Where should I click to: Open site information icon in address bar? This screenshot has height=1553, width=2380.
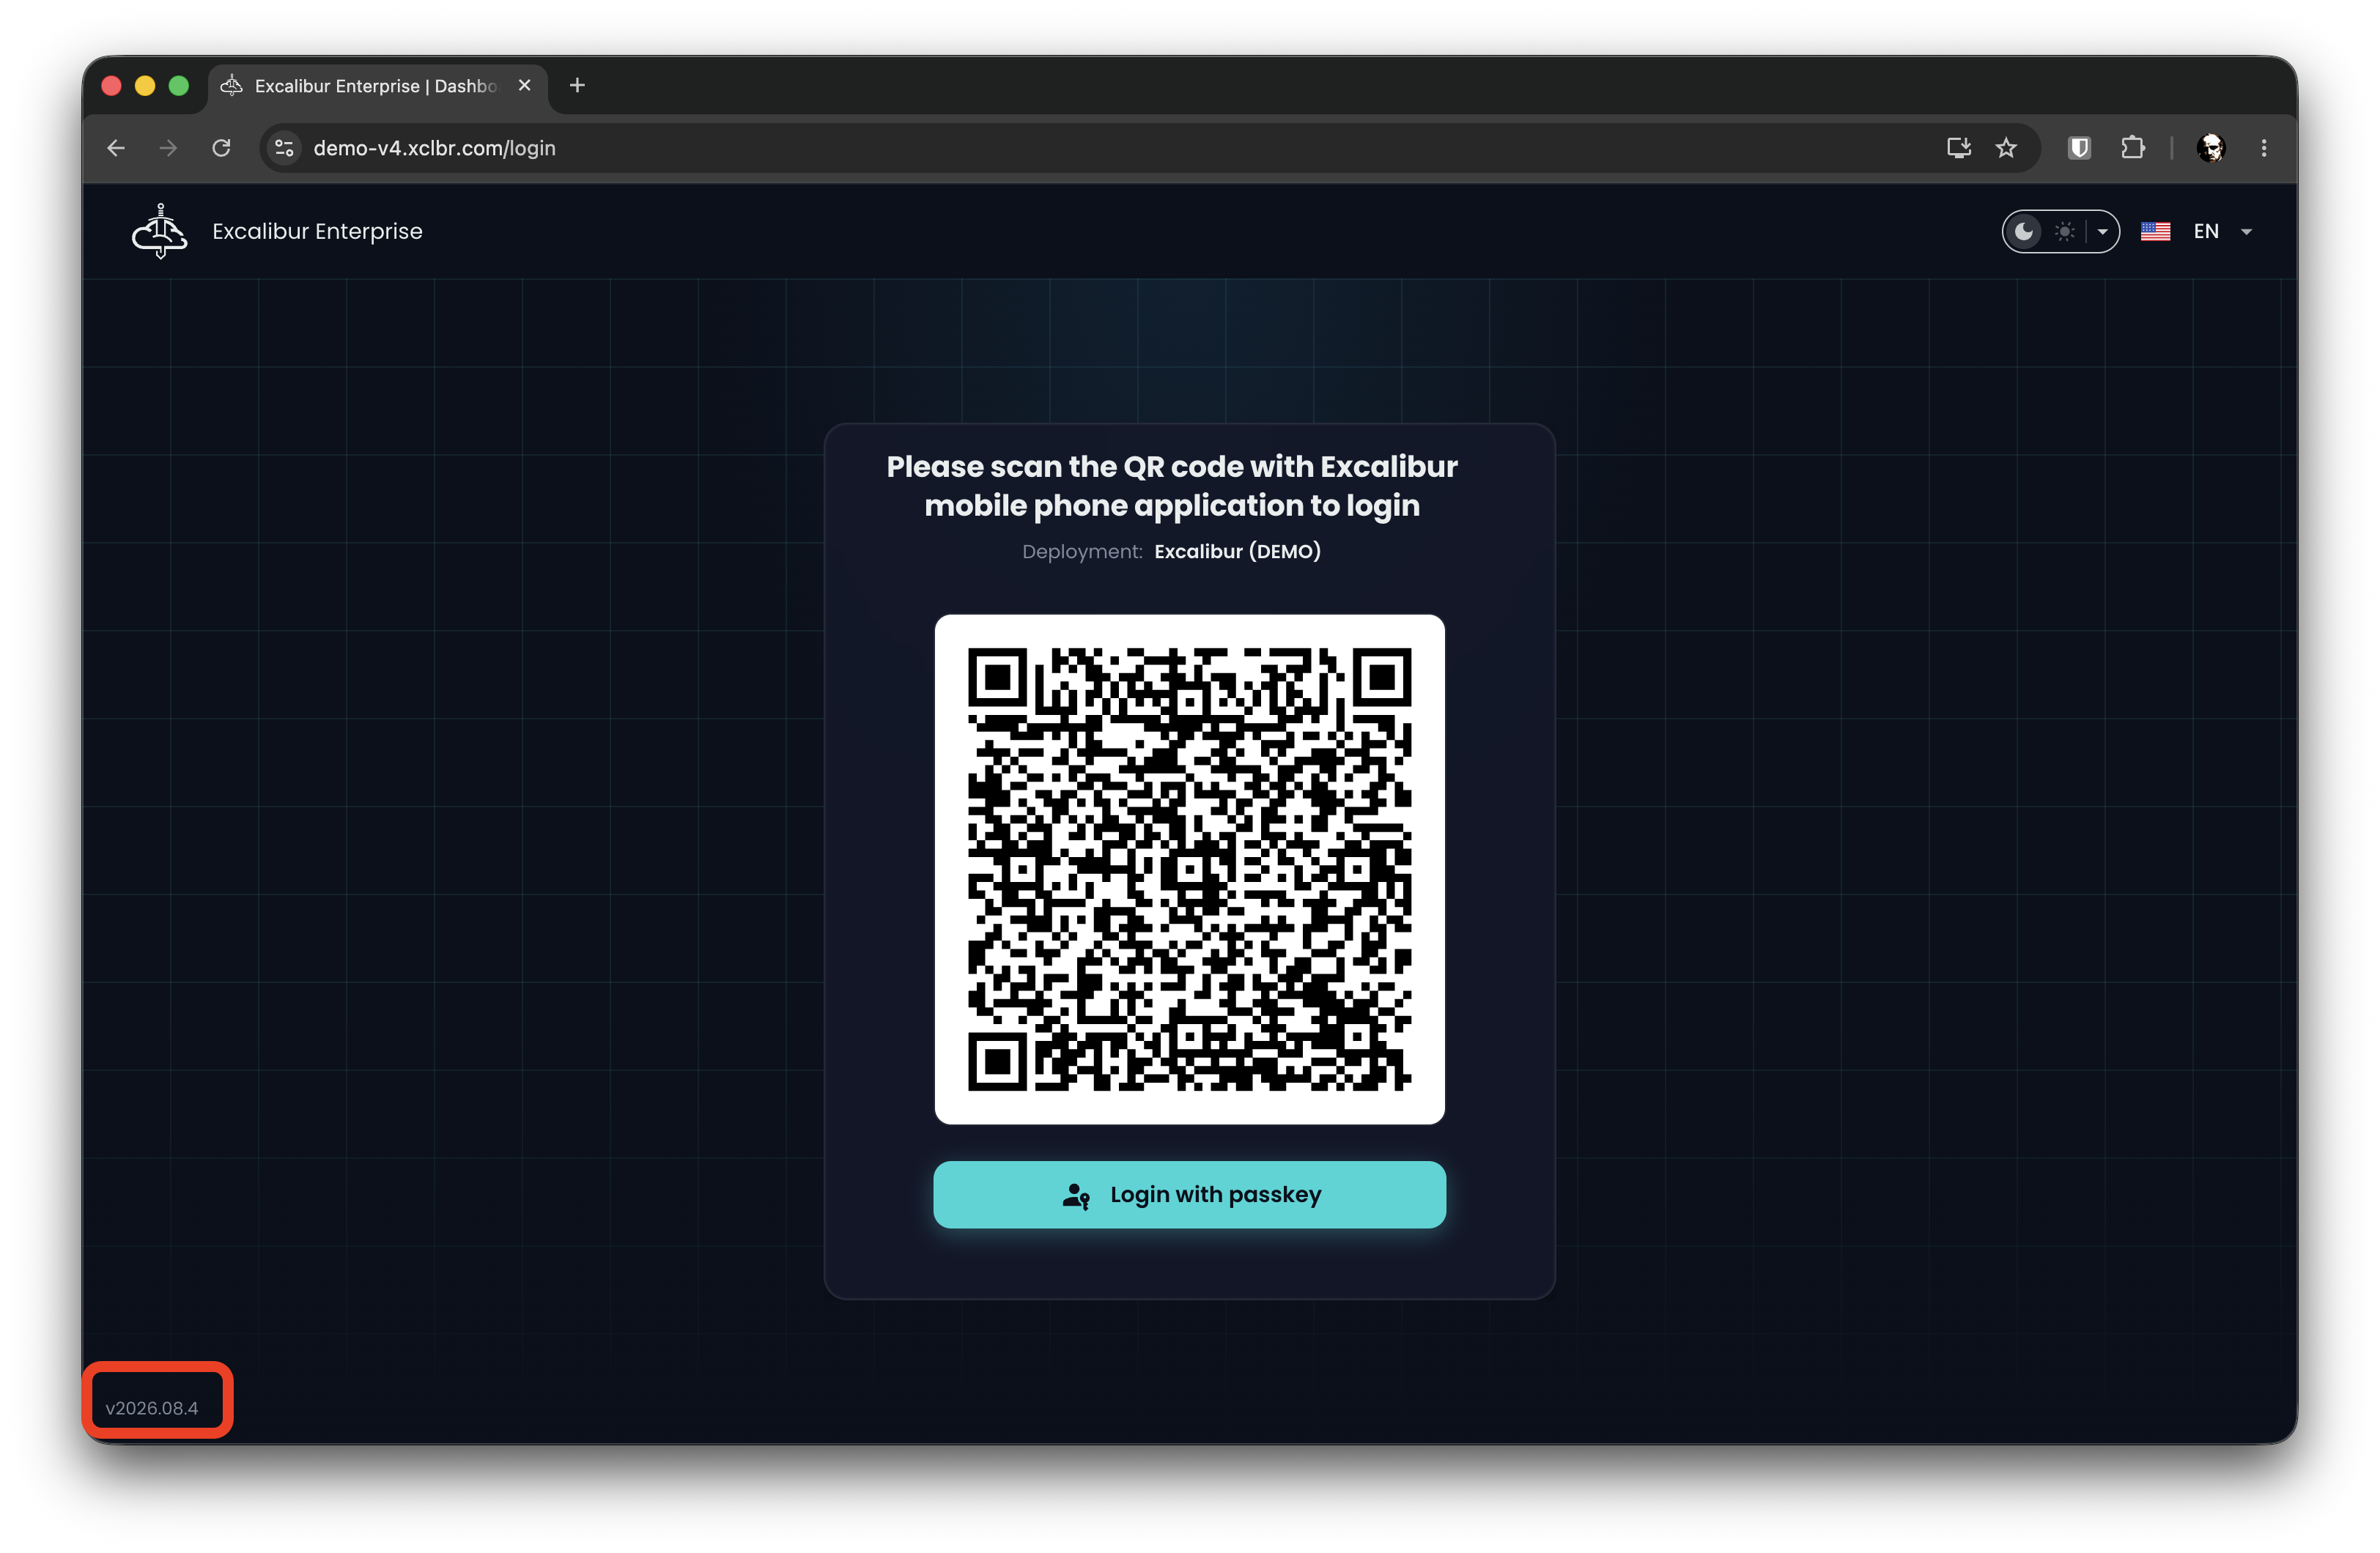click(284, 148)
